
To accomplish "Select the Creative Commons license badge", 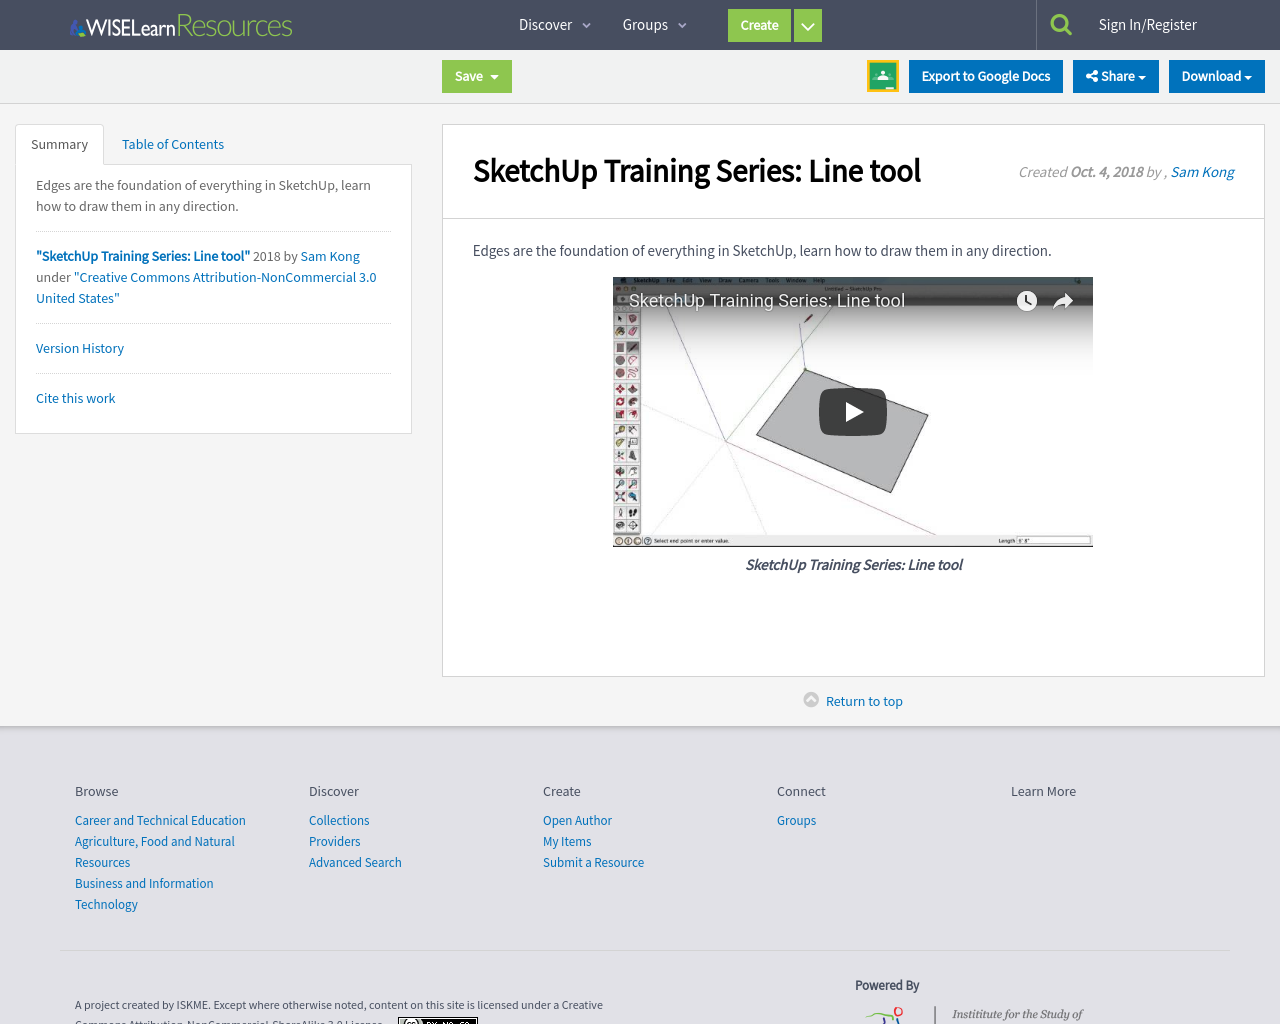I will pyautogui.click(x=437, y=1020).
